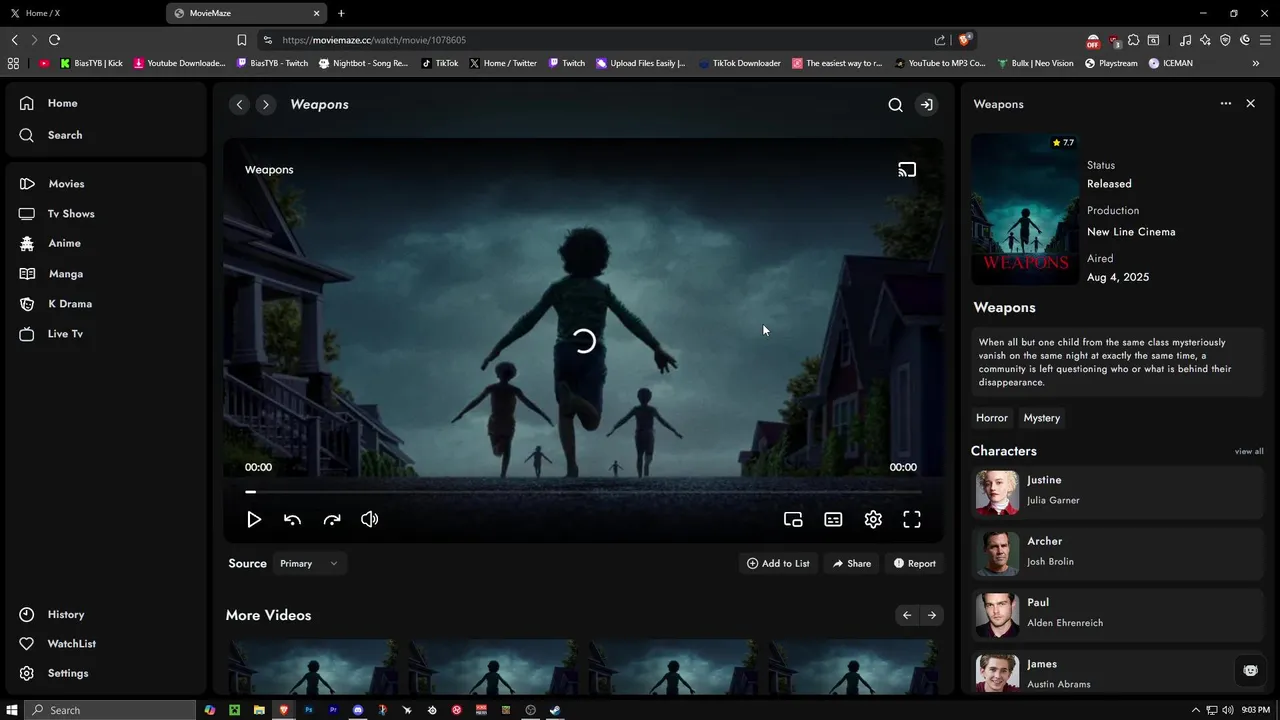The image size is (1280, 720).
Task: Click view all characters link
Action: pyautogui.click(x=1249, y=451)
